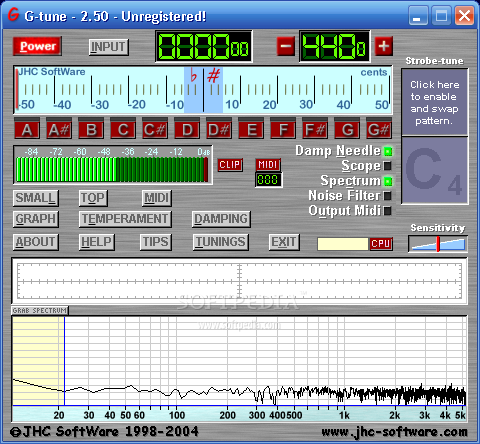
Task: Click the red minus reference pitch button
Action: point(286,46)
